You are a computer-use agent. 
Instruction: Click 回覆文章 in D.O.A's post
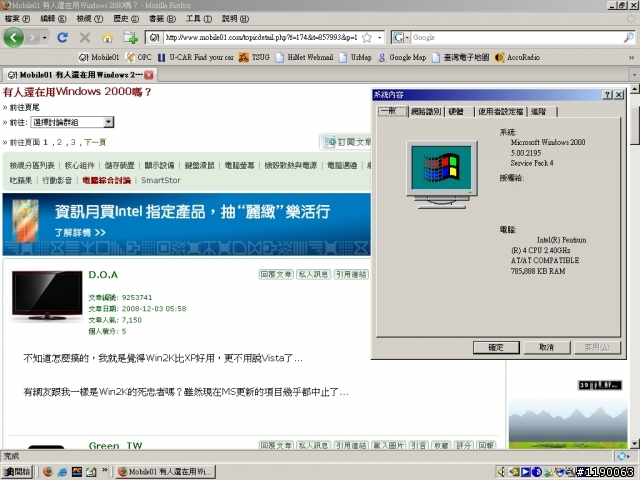pos(276,274)
